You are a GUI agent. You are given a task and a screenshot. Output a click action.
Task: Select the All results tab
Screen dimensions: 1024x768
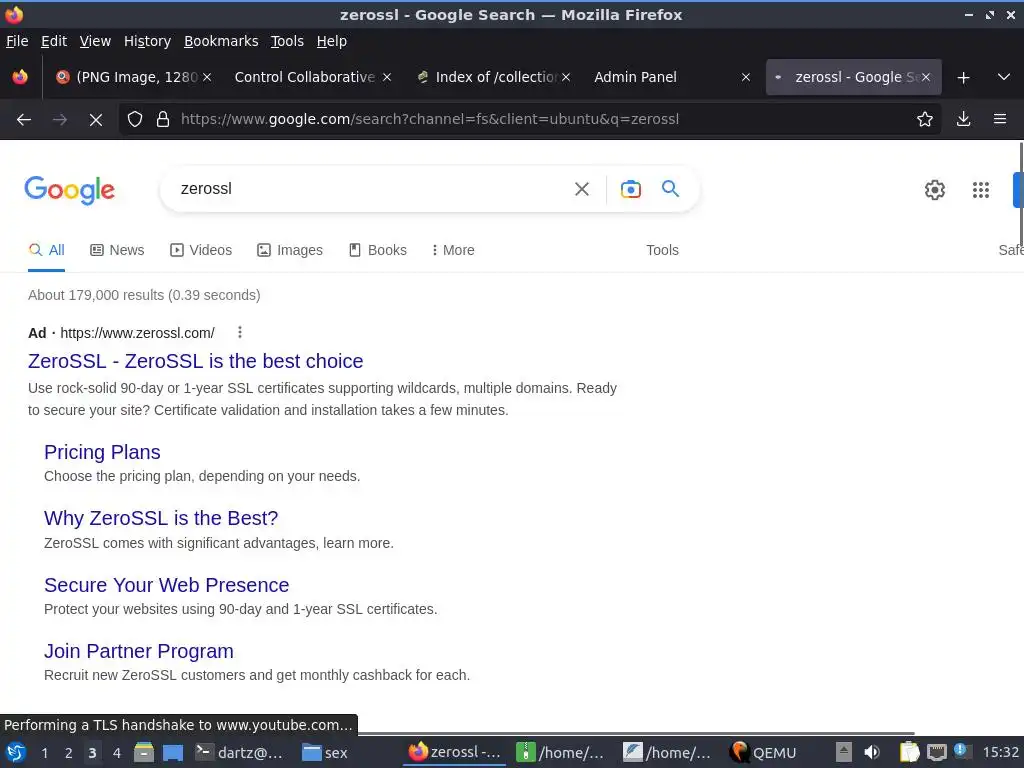coord(46,250)
